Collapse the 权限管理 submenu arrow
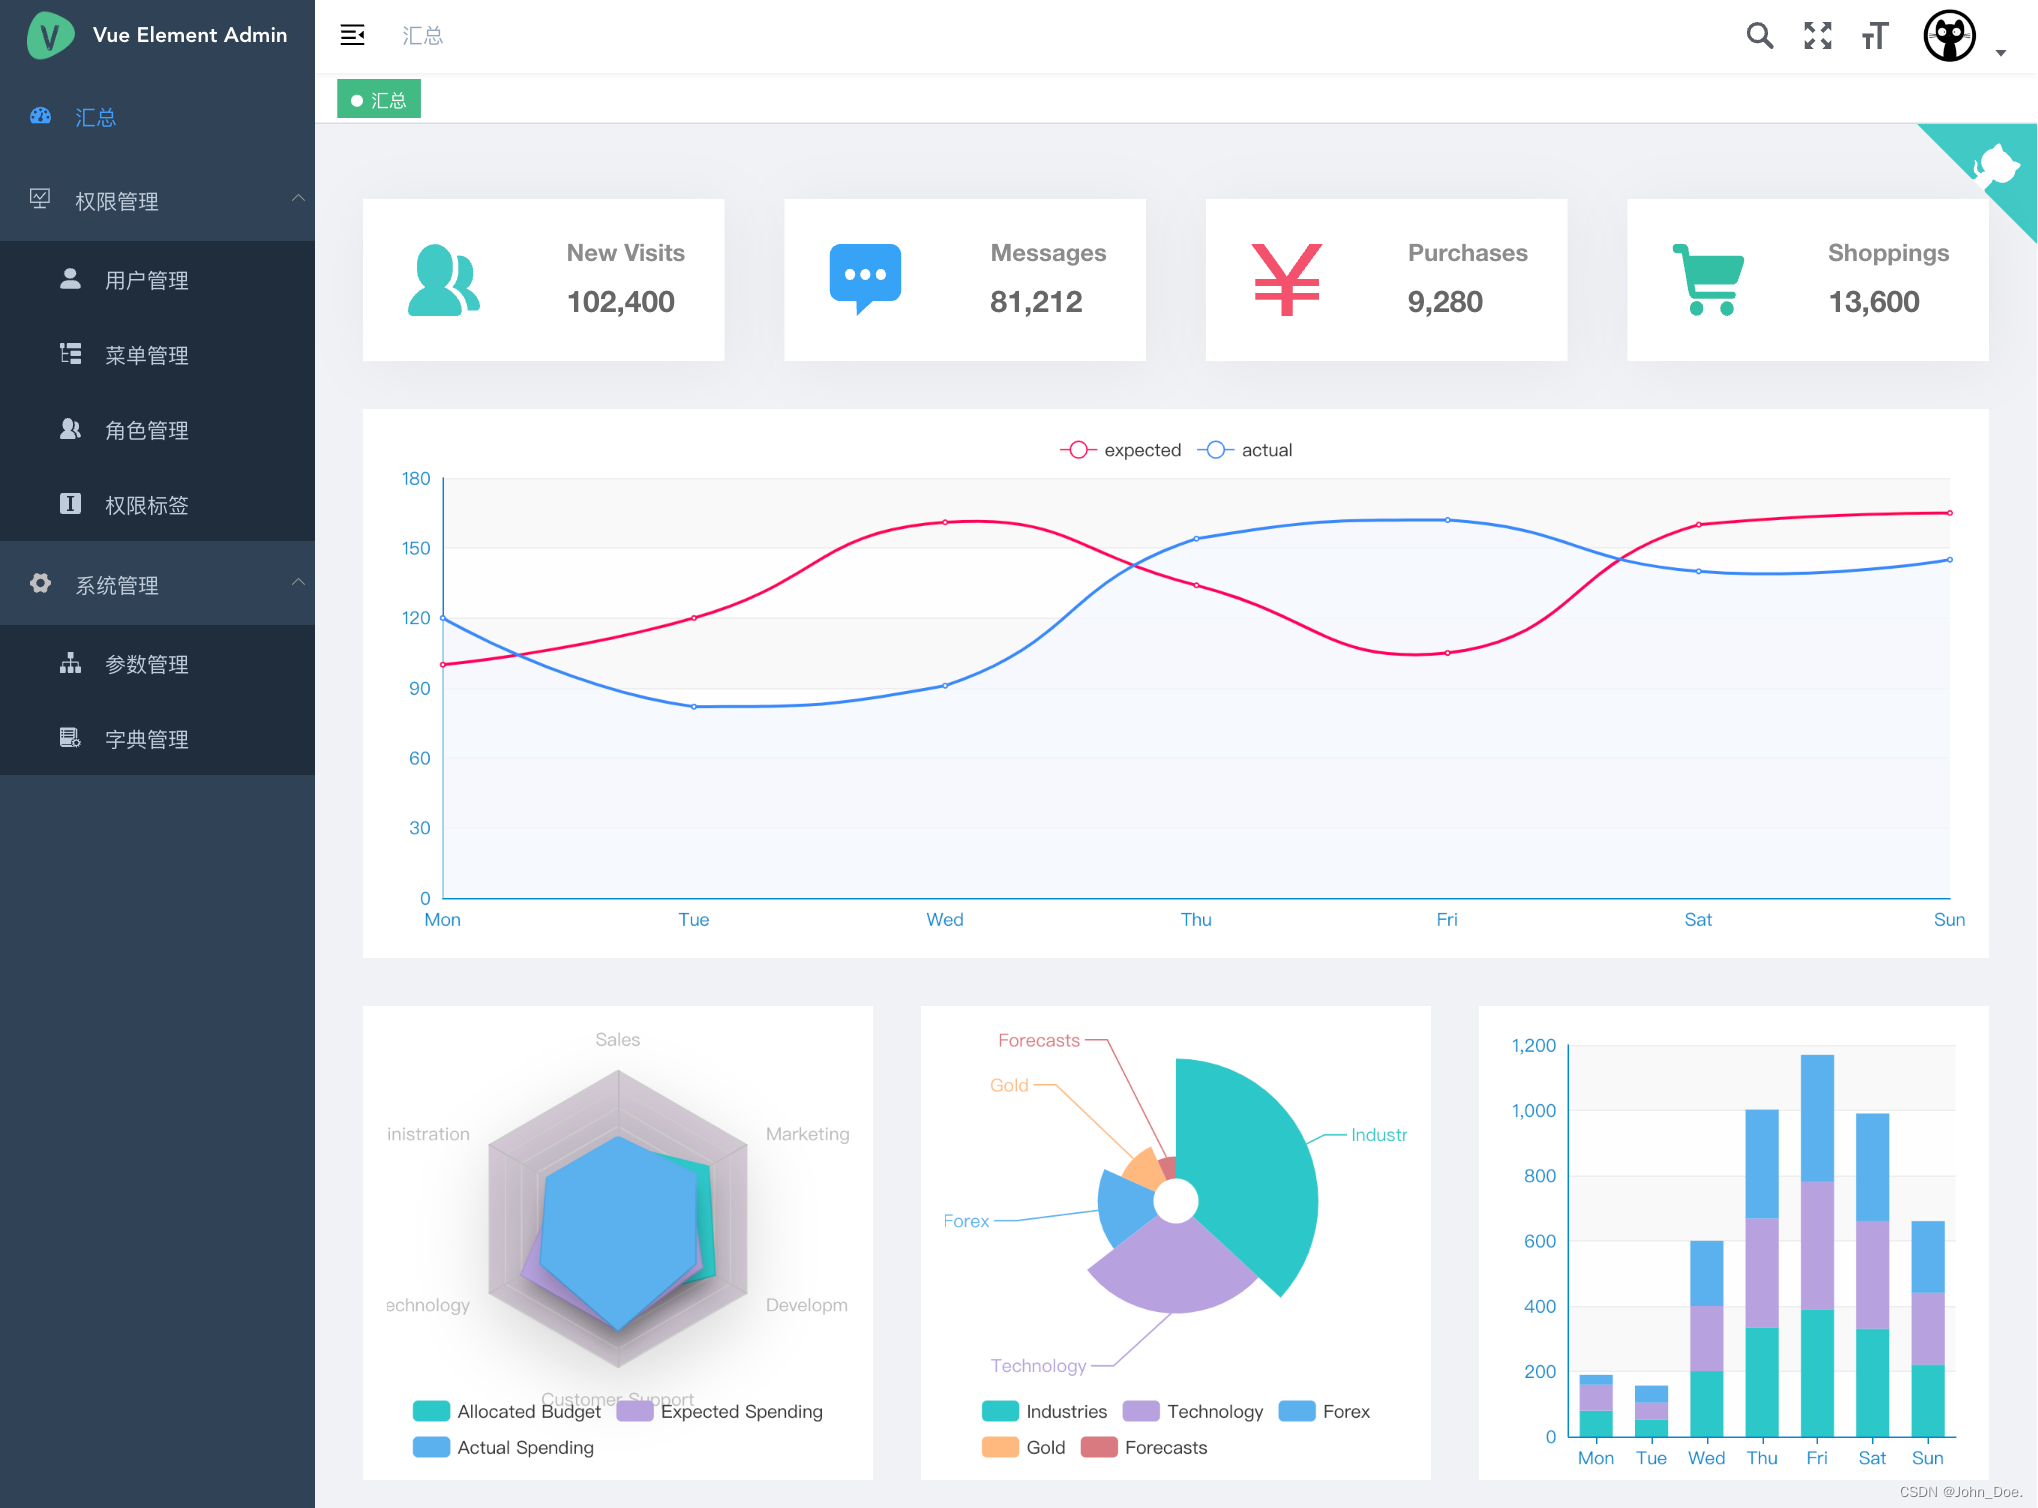This screenshot has height=1508, width=2038. point(298,198)
